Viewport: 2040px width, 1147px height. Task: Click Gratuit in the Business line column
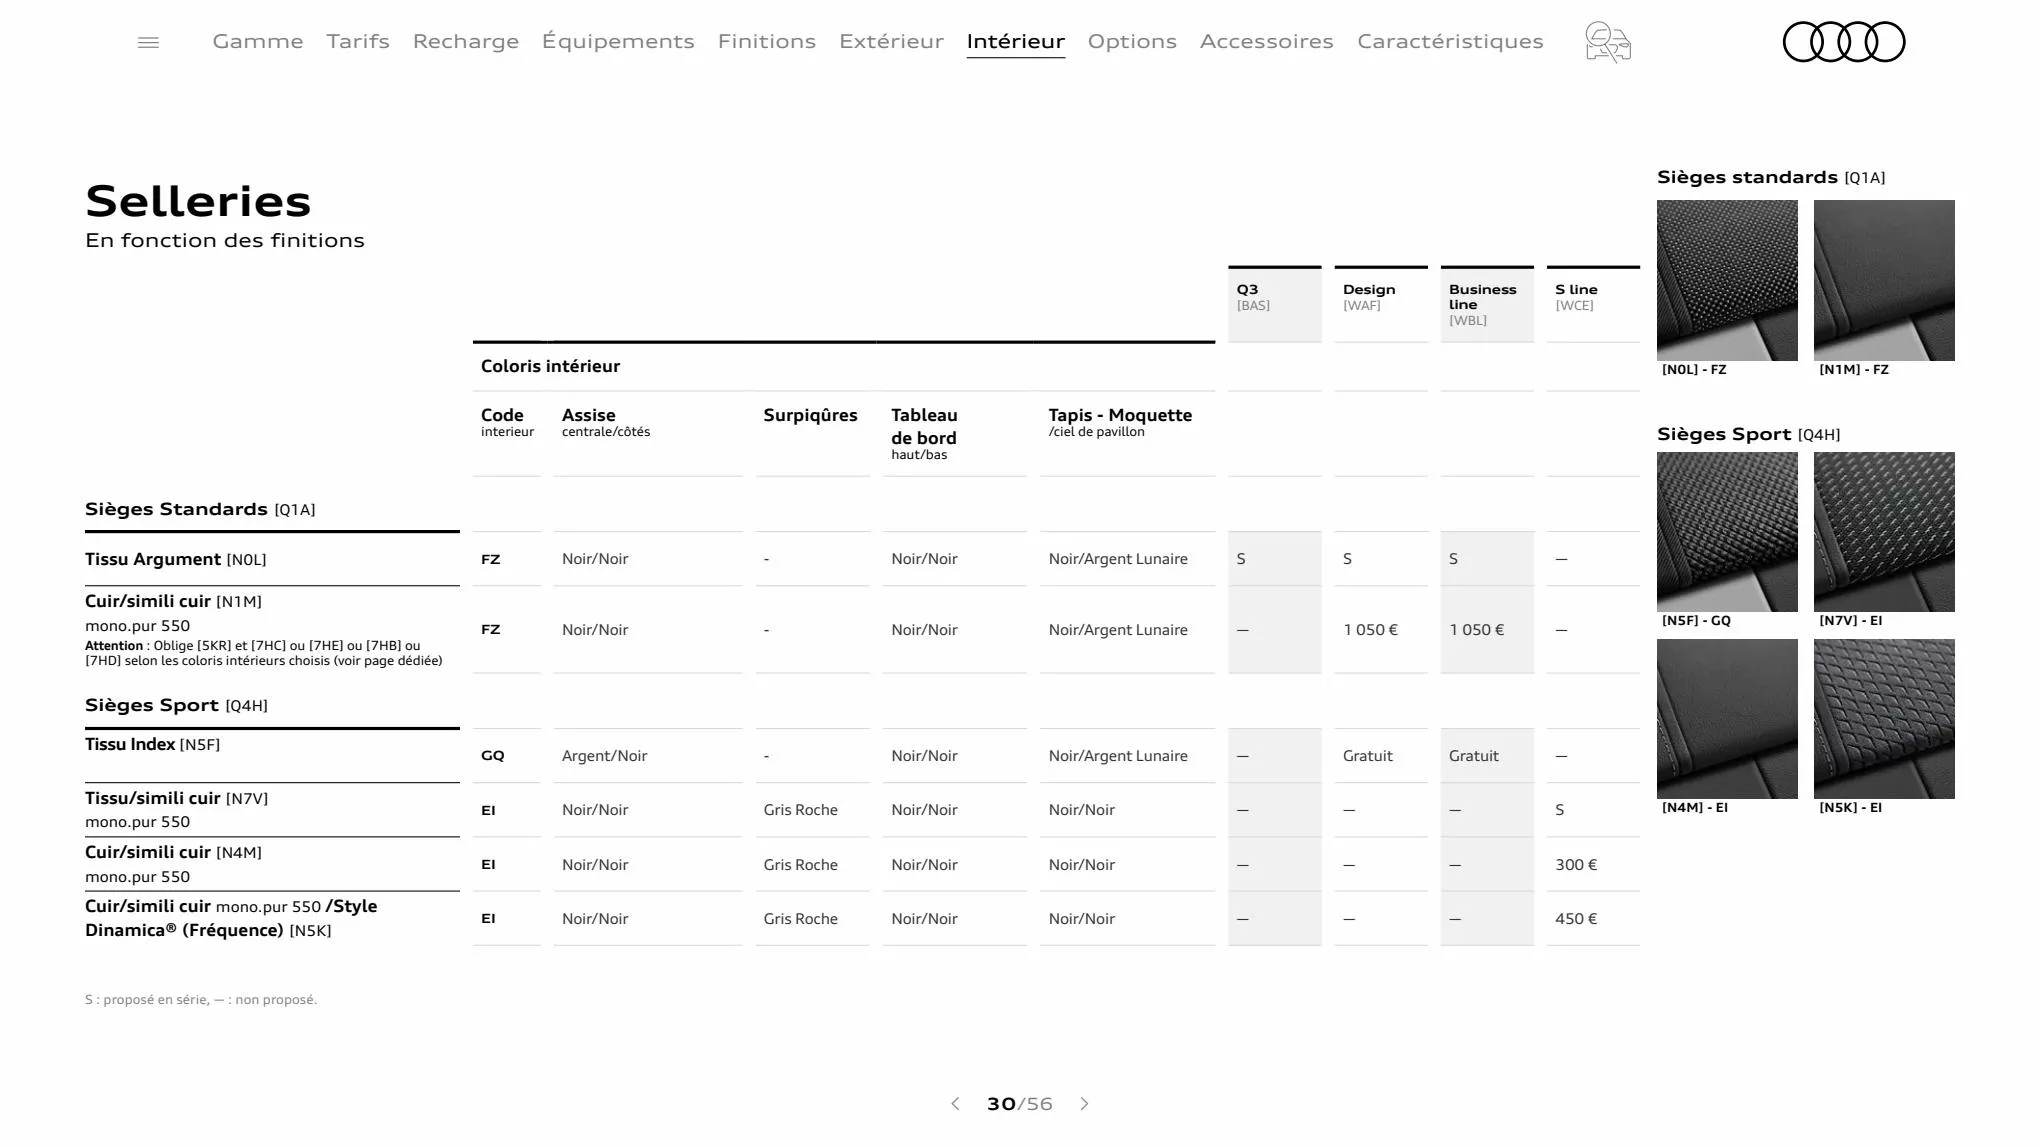tap(1473, 756)
